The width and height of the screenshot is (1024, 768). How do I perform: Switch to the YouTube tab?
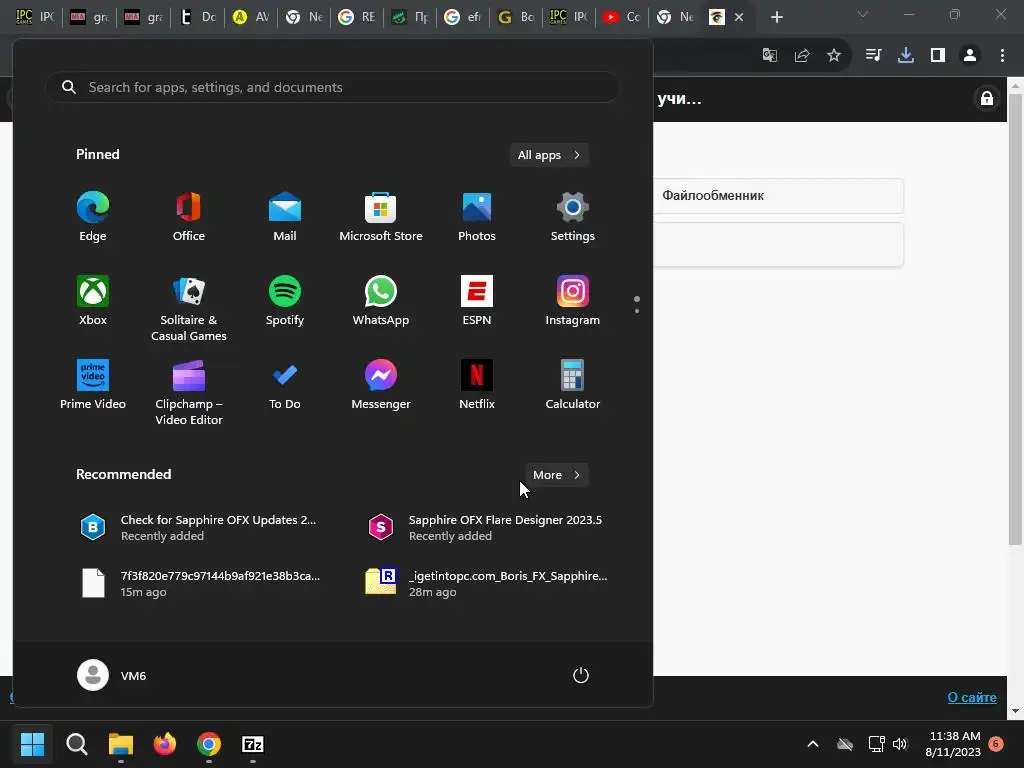[621, 18]
